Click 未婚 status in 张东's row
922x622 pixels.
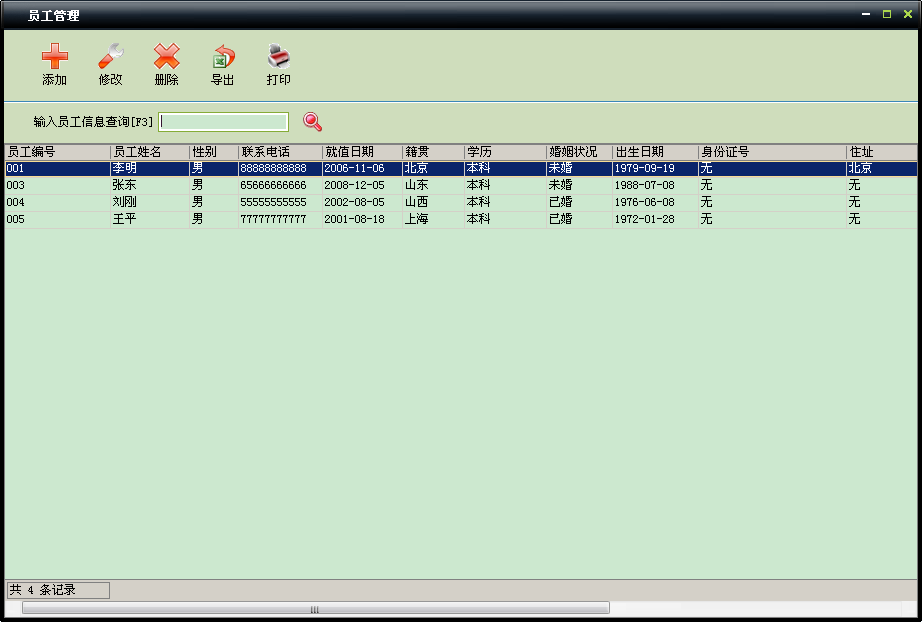click(560, 185)
